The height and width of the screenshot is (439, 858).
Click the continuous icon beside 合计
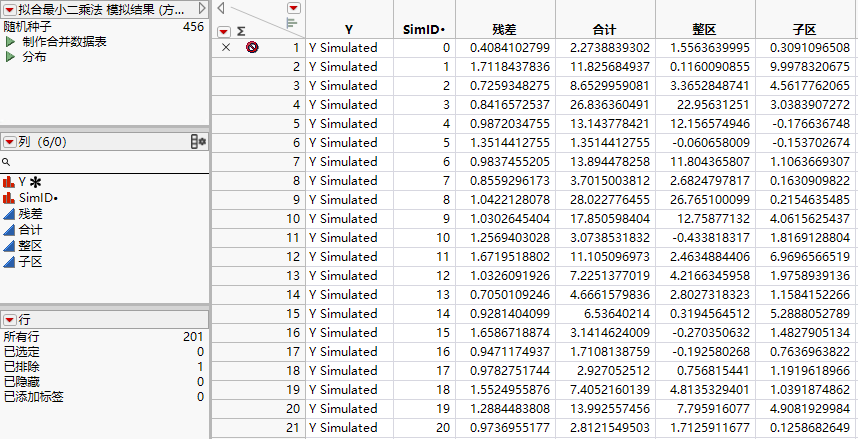(9, 230)
